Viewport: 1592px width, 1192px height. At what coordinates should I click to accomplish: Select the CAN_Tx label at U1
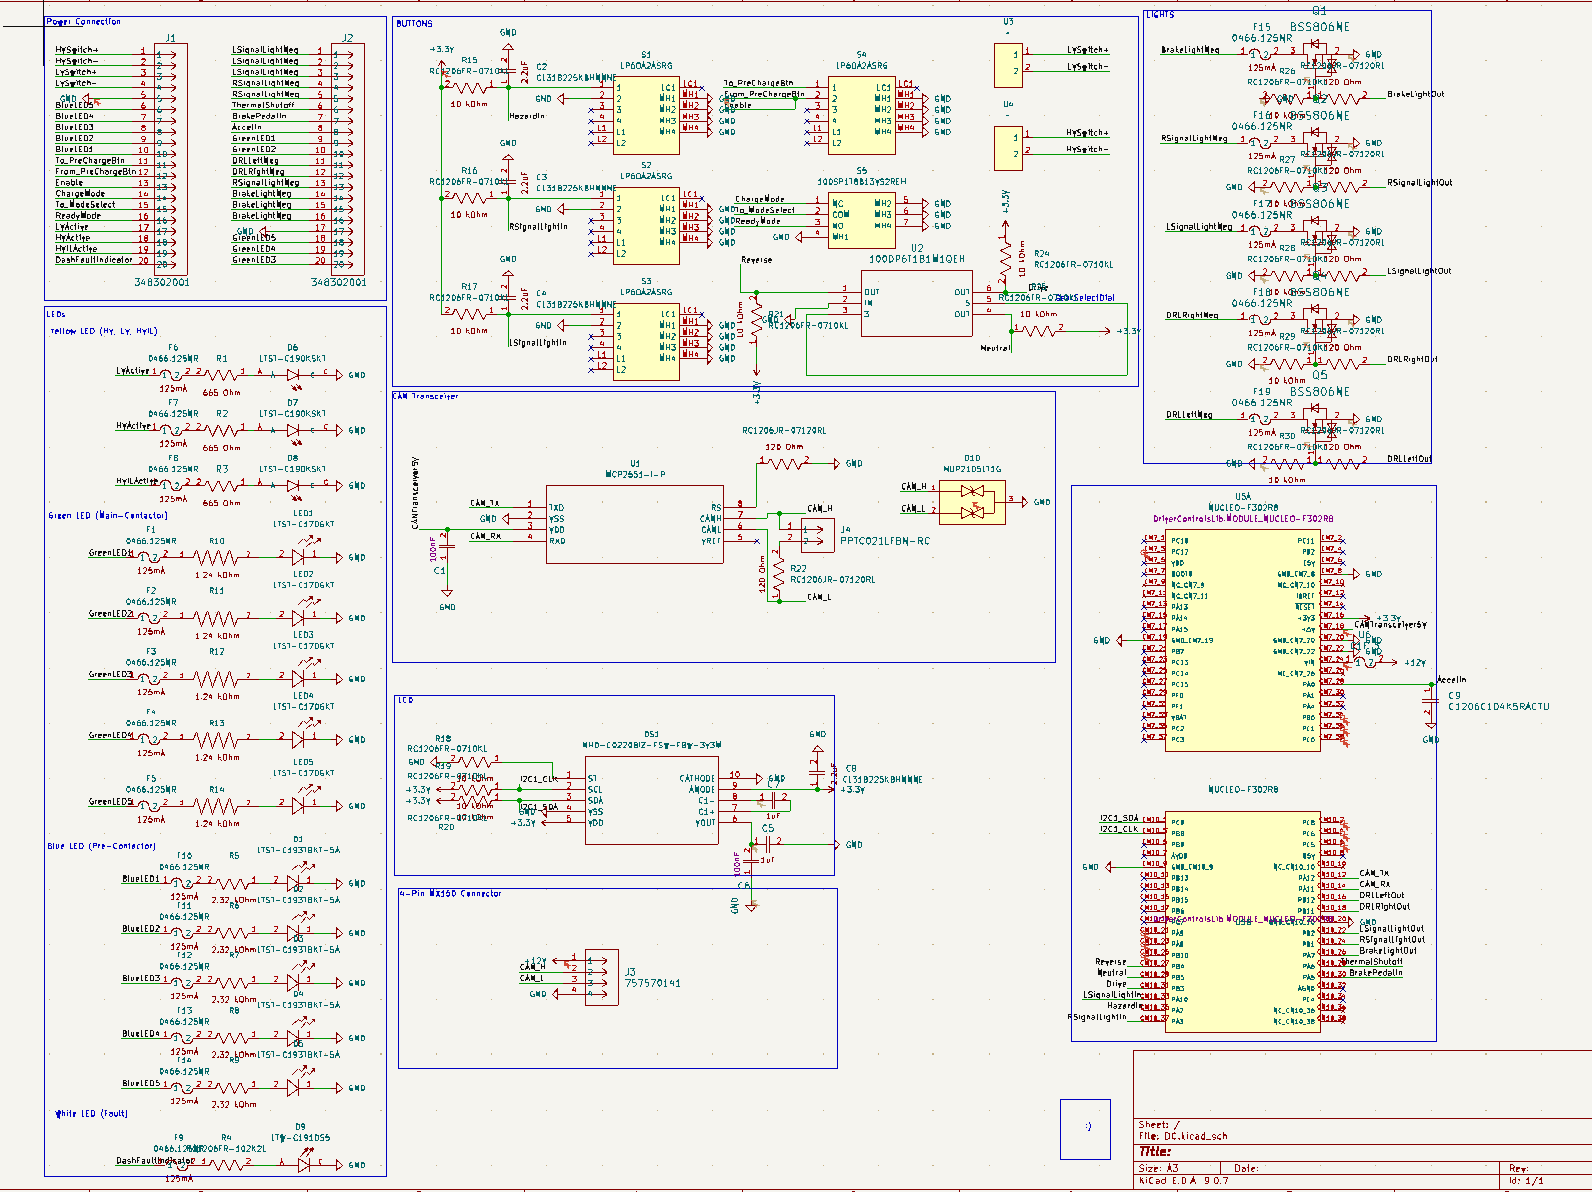pyautogui.click(x=485, y=503)
